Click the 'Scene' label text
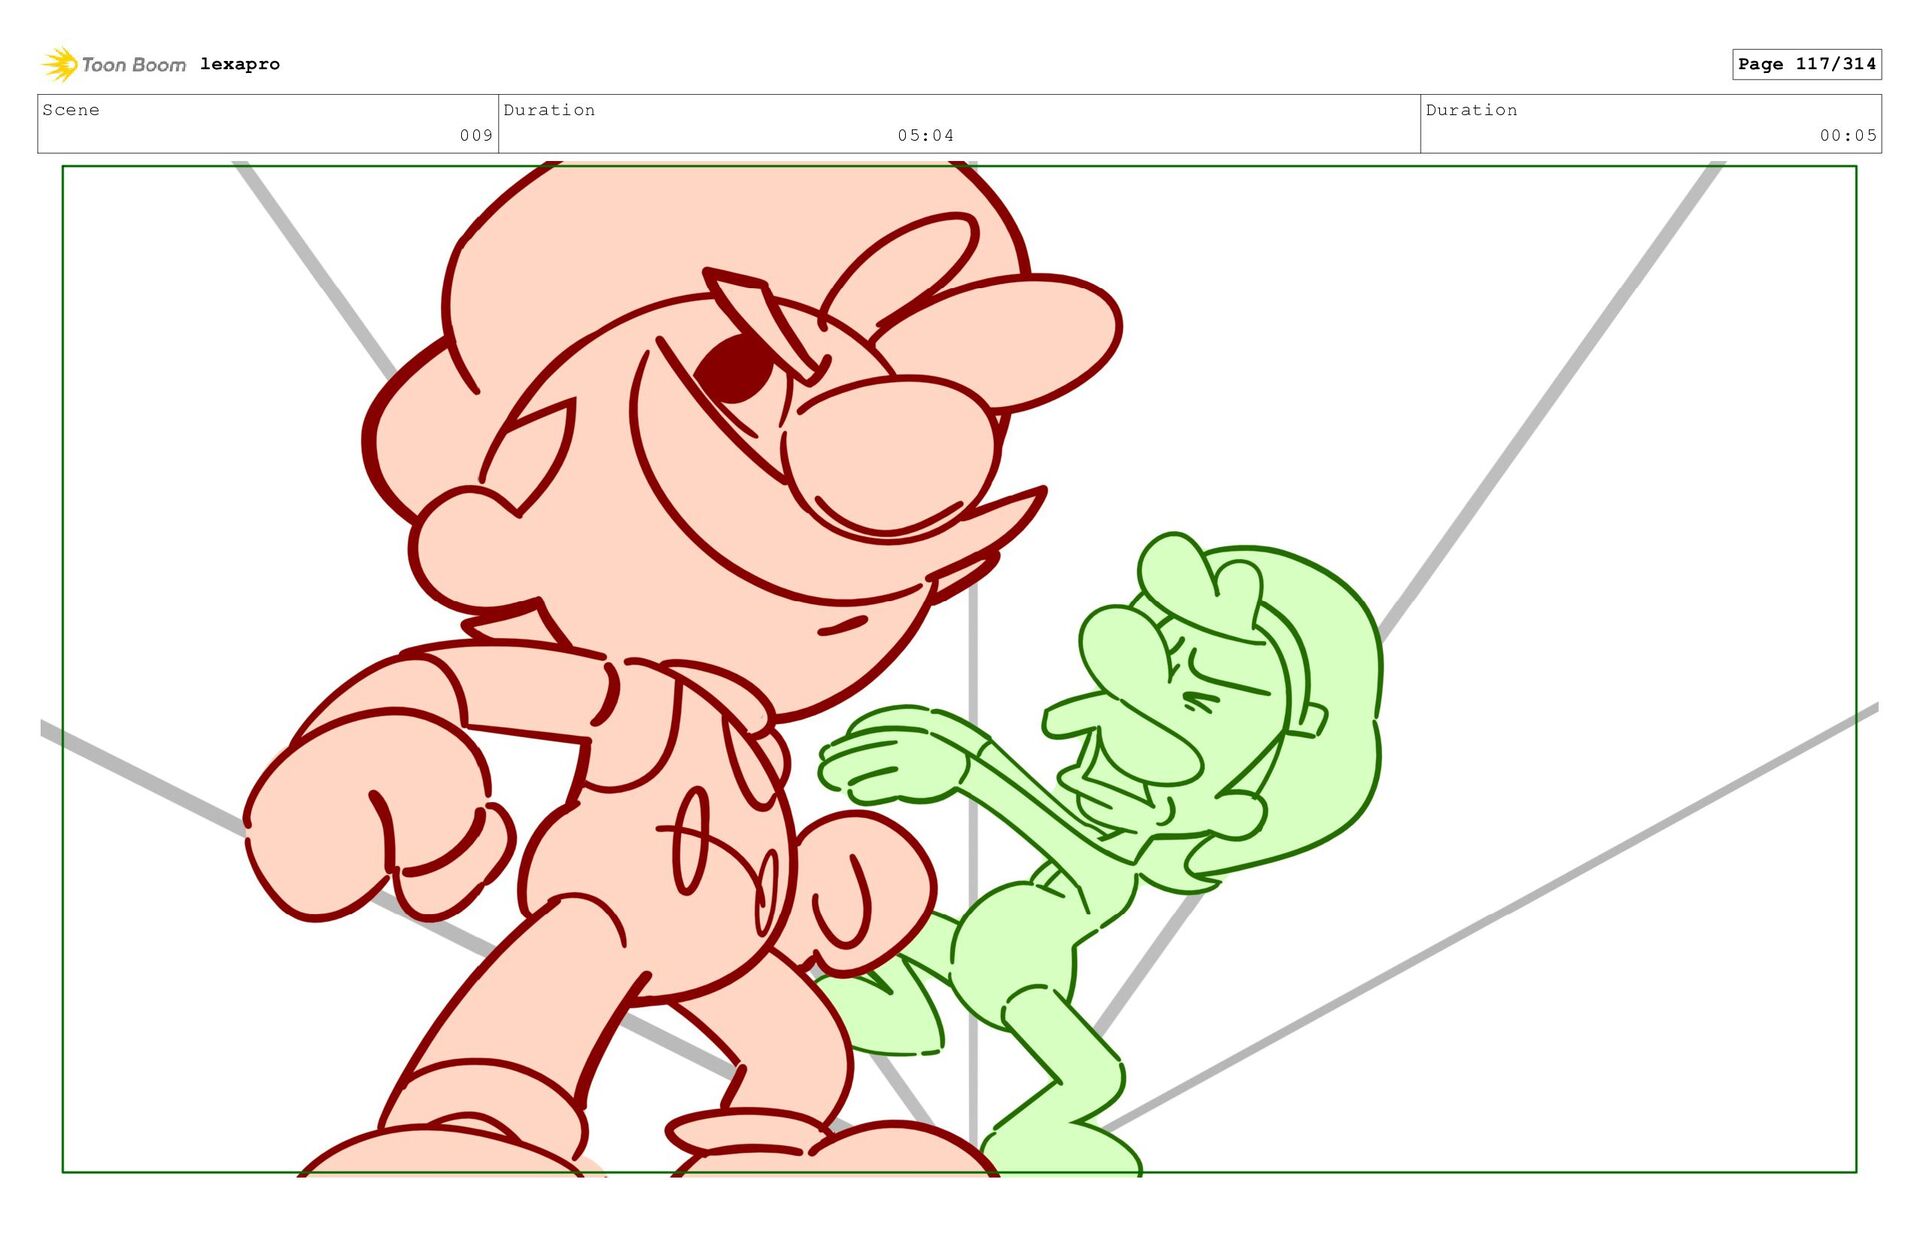This screenshot has width=1920, height=1240. (x=71, y=110)
